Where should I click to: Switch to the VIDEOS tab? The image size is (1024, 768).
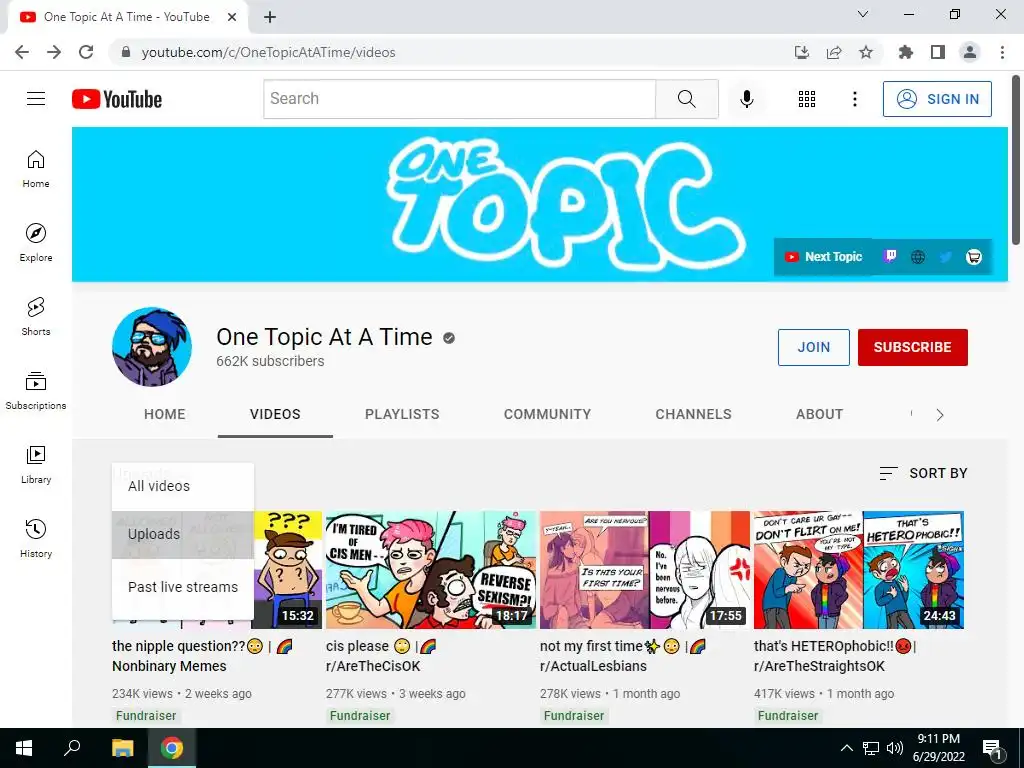coord(275,414)
